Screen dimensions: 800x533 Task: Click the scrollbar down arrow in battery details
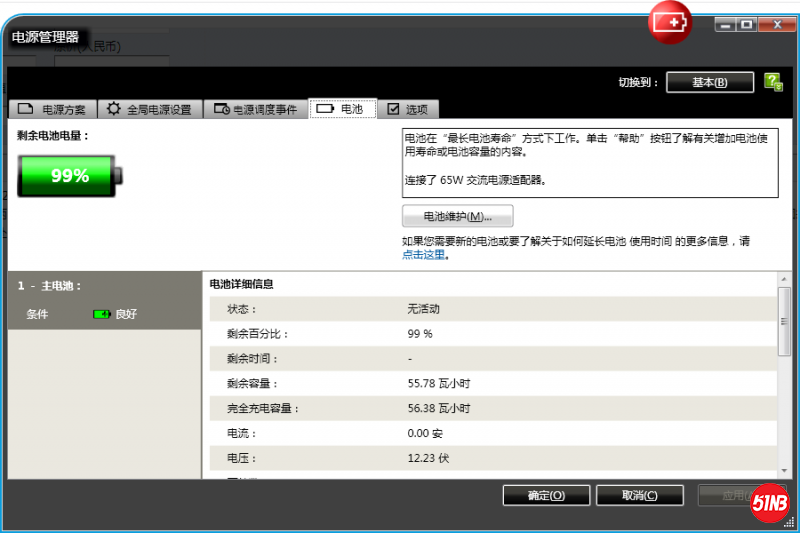(784, 471)
